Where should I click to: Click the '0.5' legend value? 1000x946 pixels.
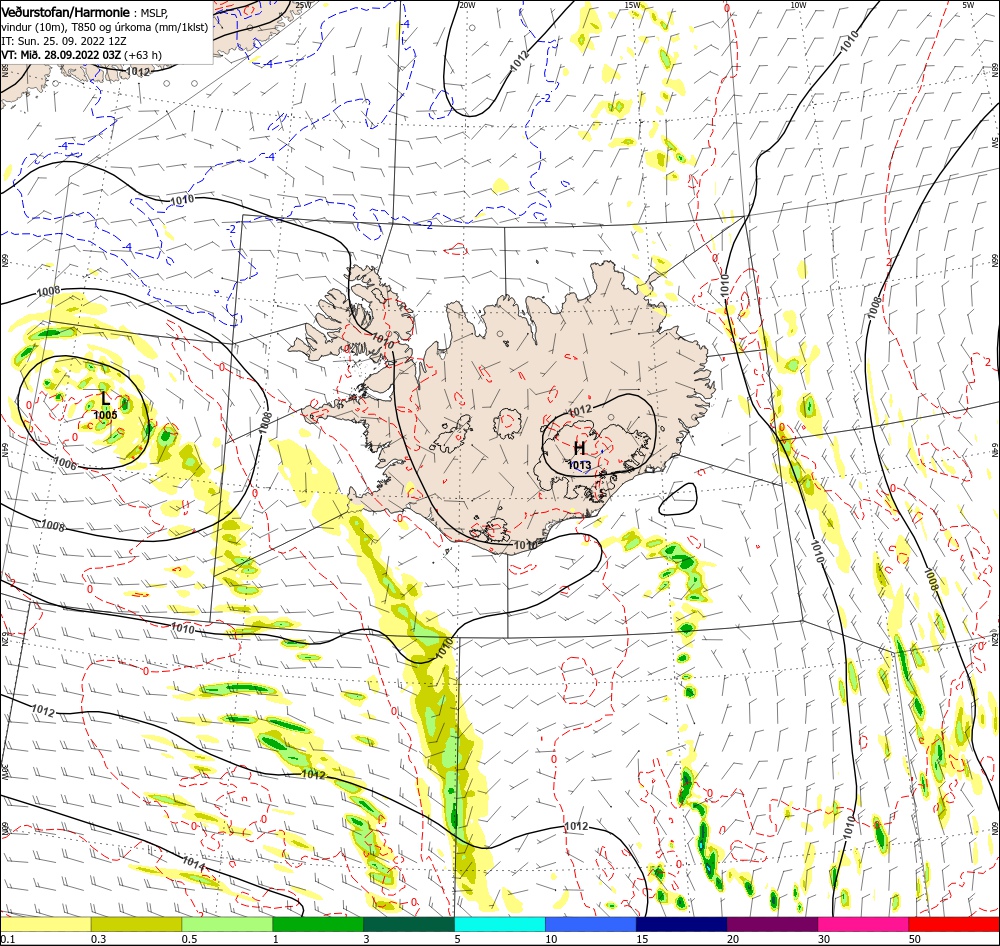click(x=189, y=939)
